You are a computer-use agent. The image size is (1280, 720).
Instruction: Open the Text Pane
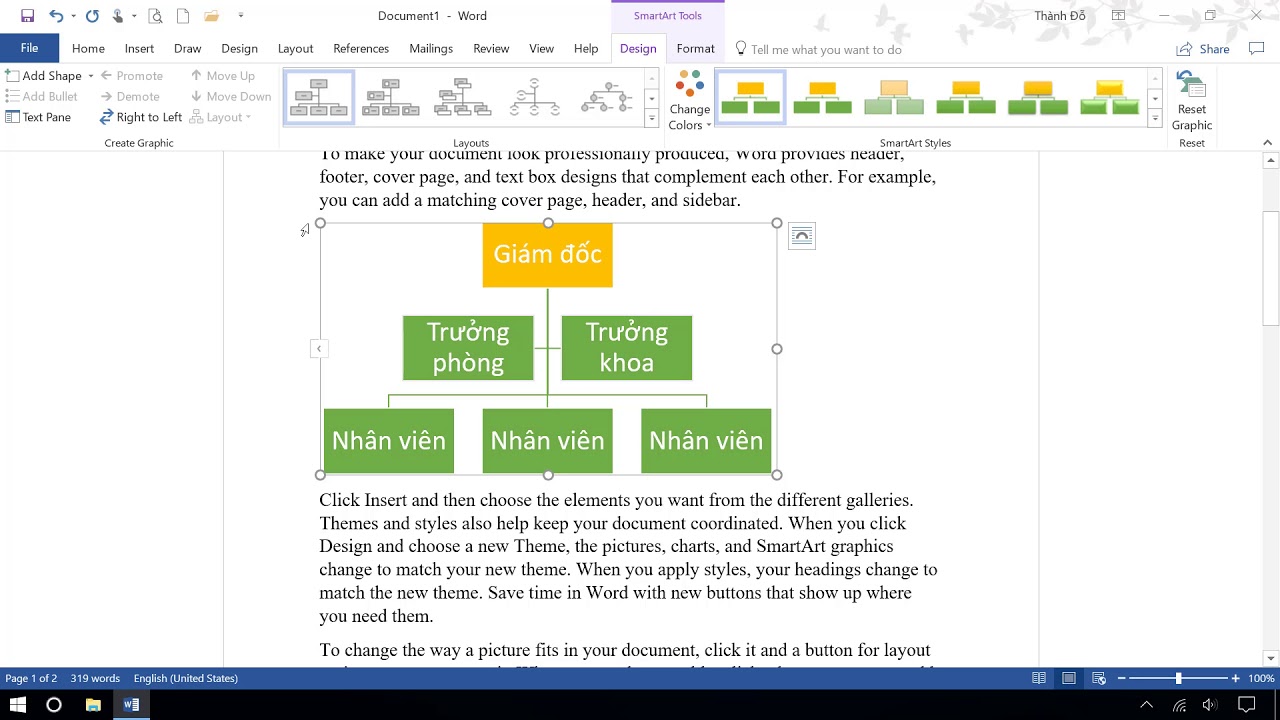pos(38,117)
